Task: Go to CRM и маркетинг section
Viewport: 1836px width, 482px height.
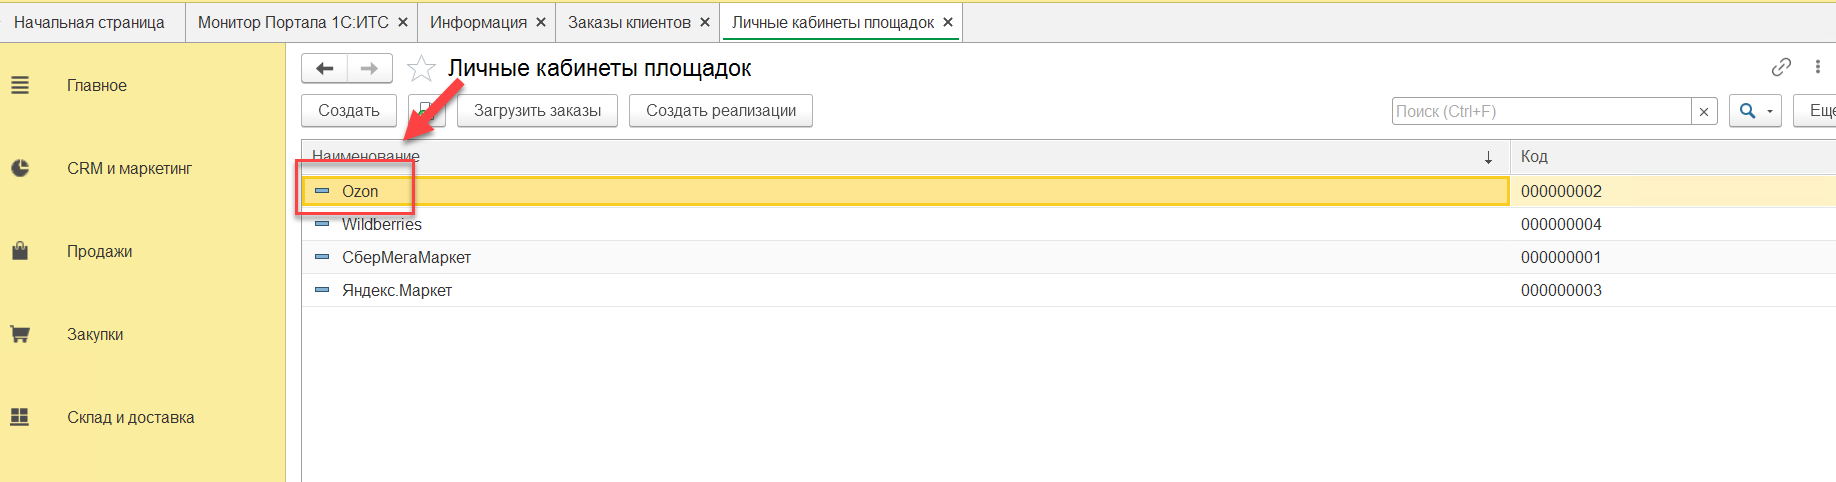Action: click(x=129, y=169)
